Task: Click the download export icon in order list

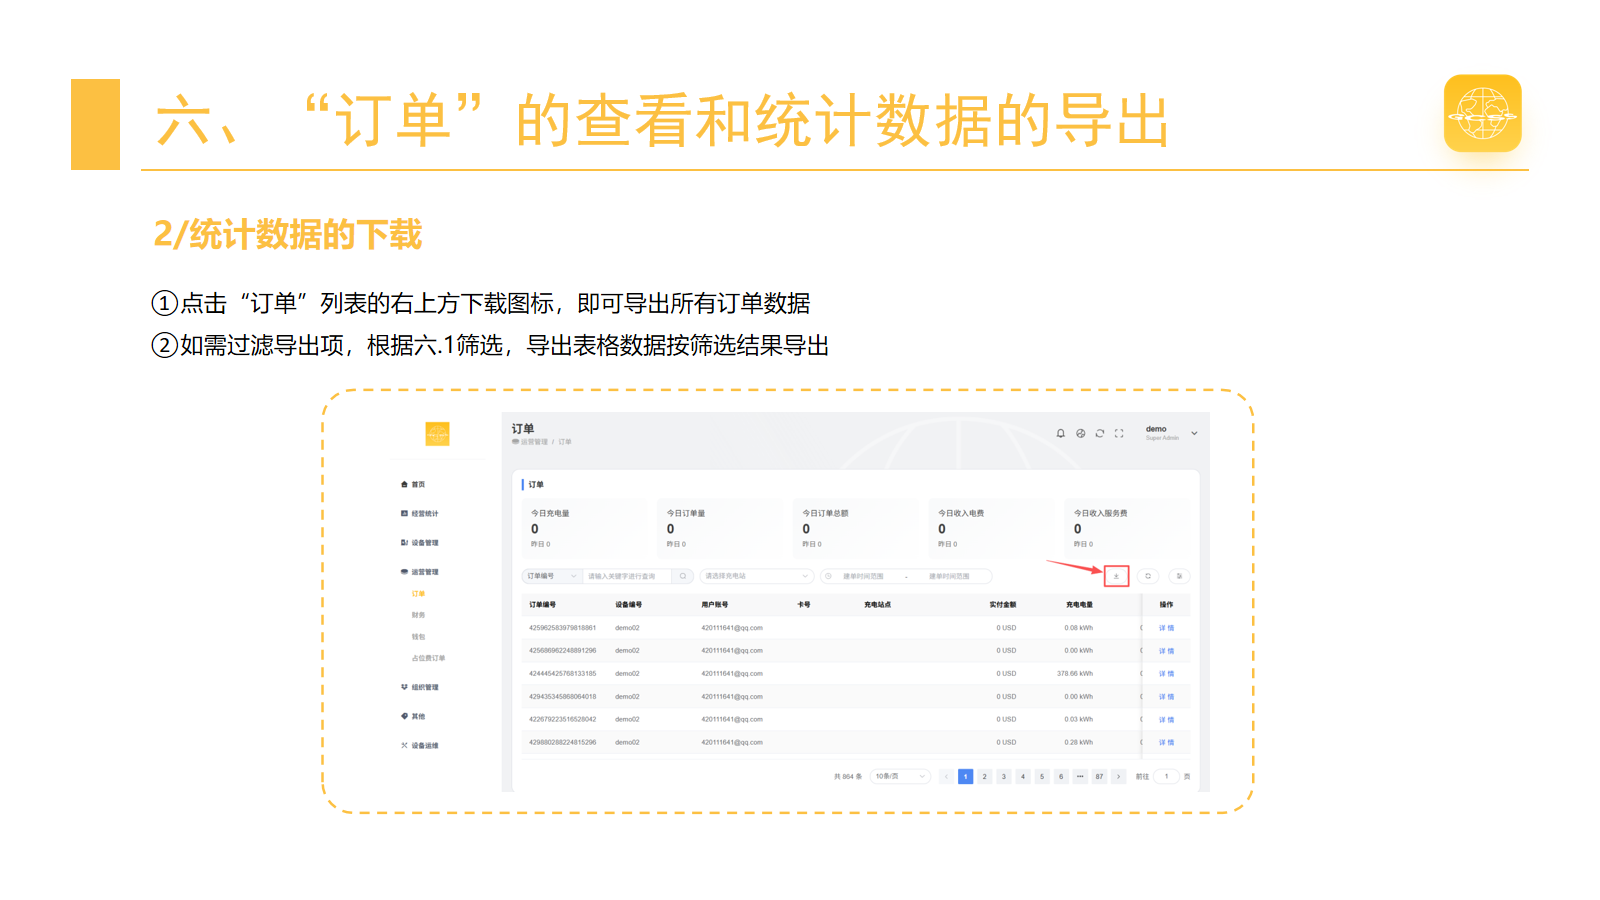Action: (1117, 576)
